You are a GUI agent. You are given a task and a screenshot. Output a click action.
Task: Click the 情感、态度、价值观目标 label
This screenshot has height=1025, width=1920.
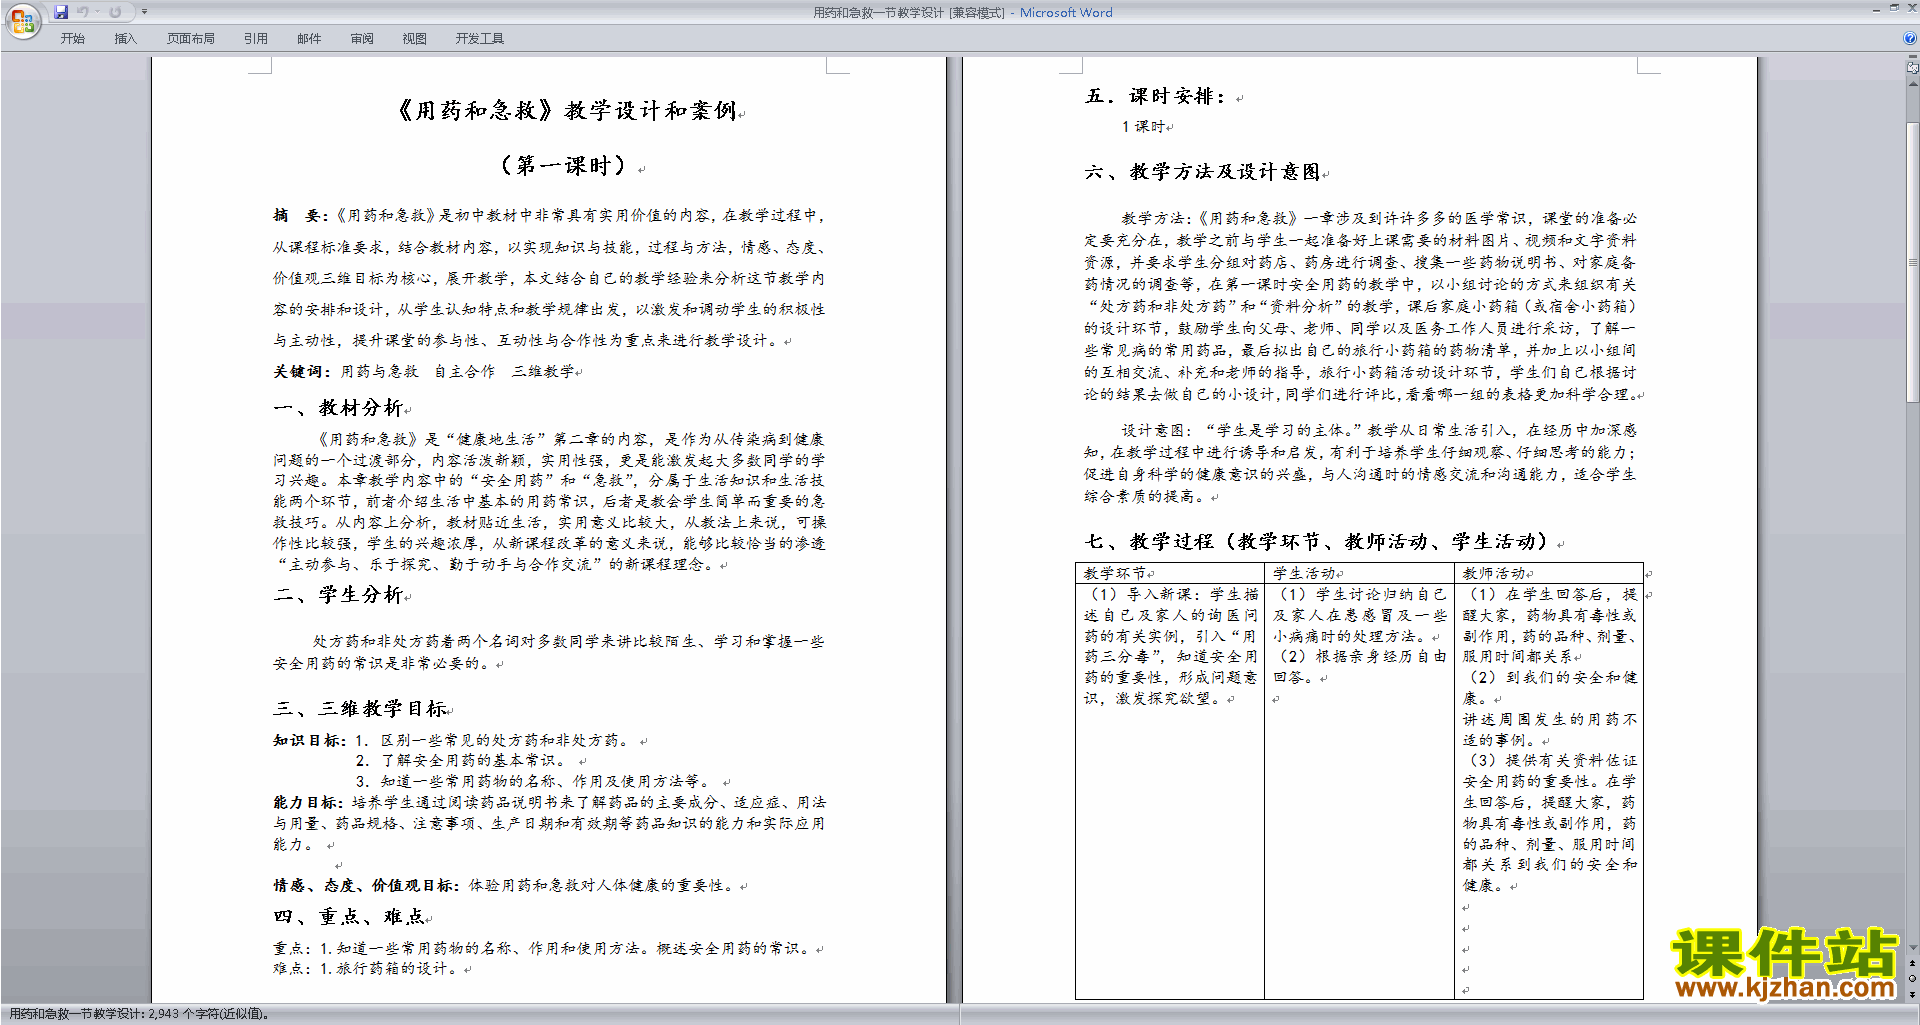366,886
